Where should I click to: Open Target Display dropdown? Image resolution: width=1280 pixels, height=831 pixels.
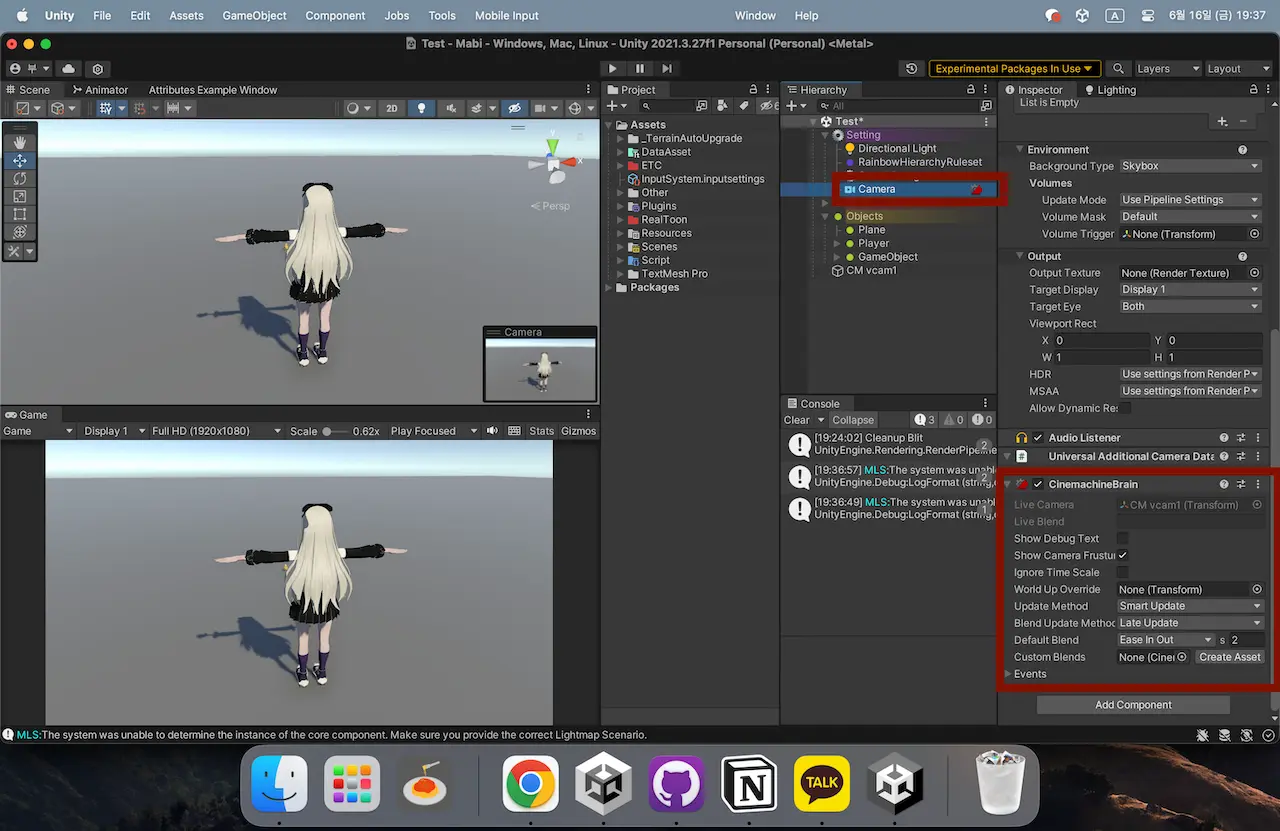(1190, 289)
